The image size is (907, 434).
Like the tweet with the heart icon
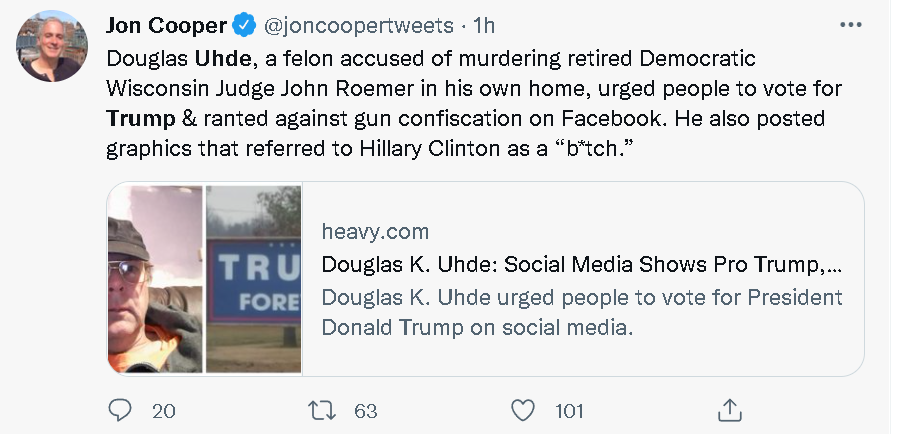[523, 410]
